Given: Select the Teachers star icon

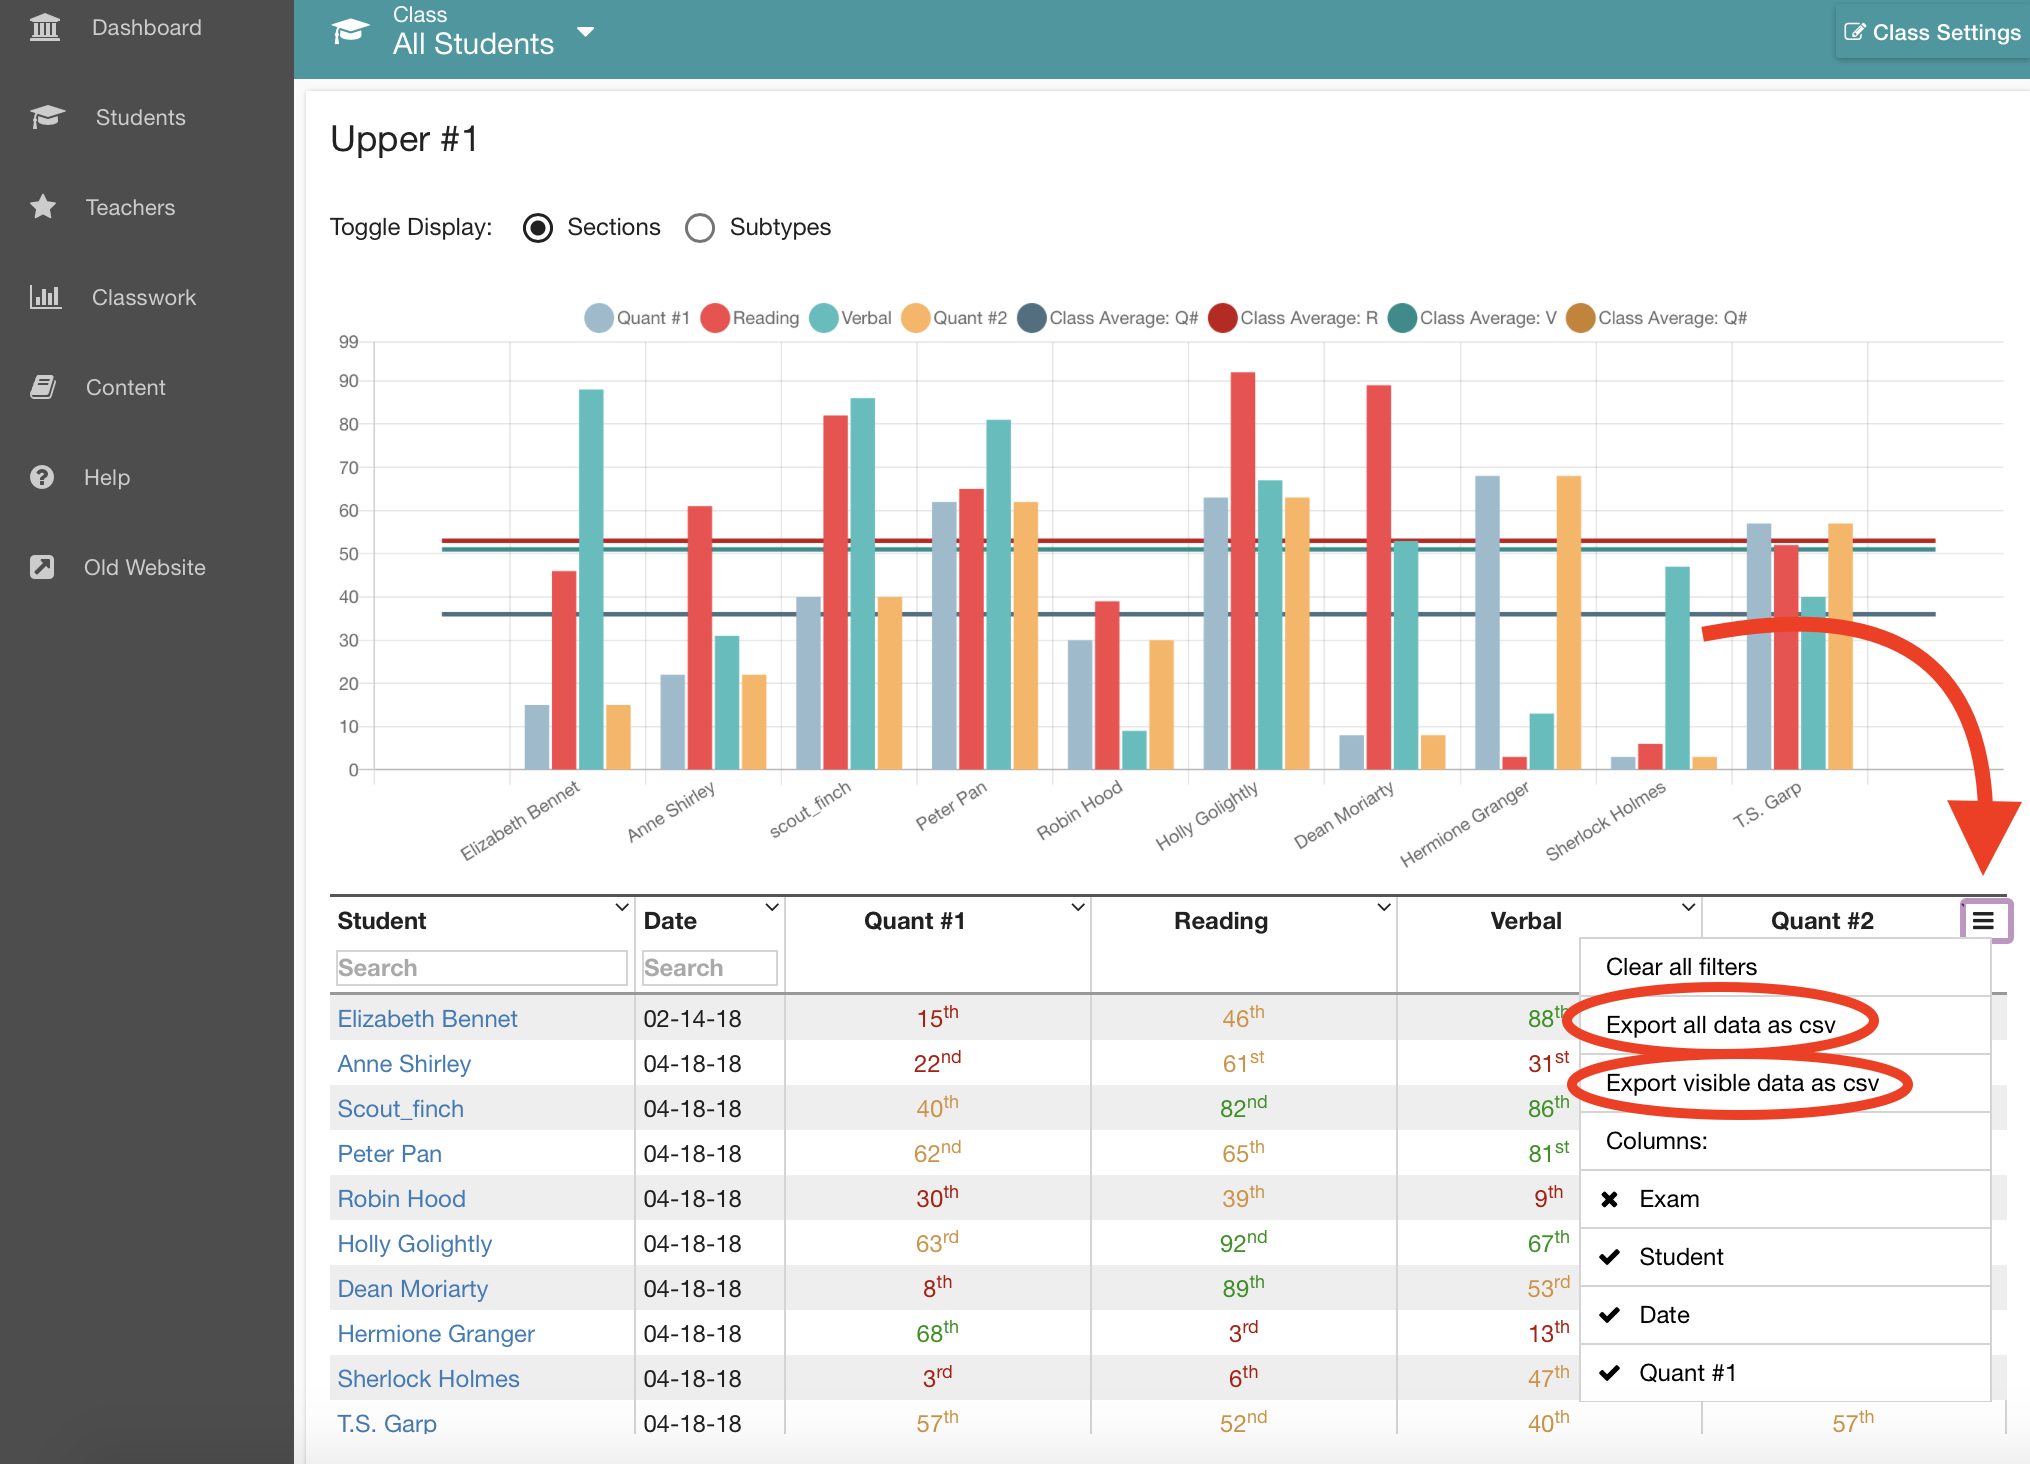Looking at the screenshot, I should (43, 207).
